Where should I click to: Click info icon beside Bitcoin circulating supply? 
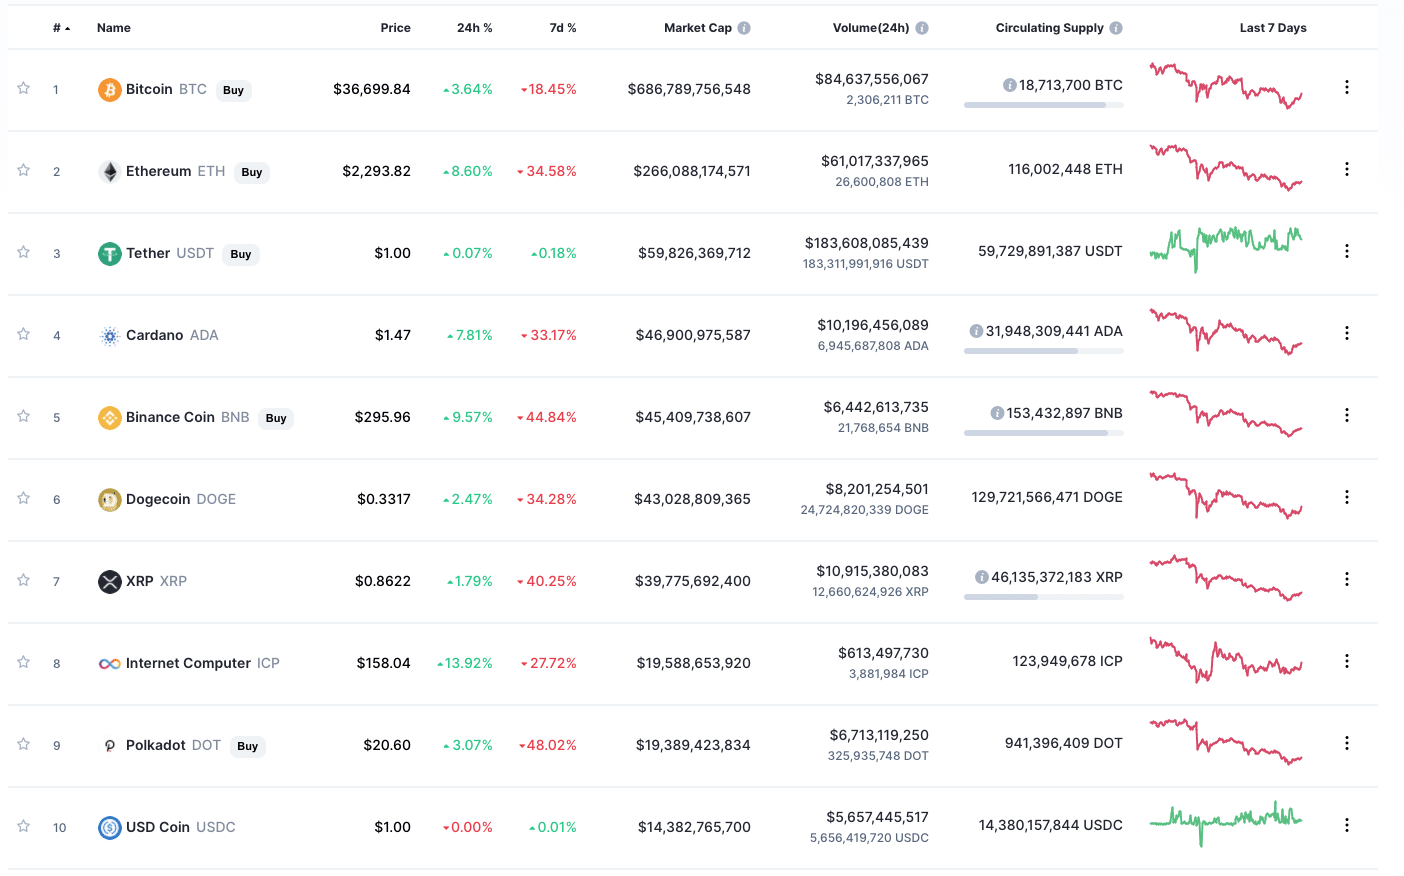pyautogui.click(x=1009, y=86)
